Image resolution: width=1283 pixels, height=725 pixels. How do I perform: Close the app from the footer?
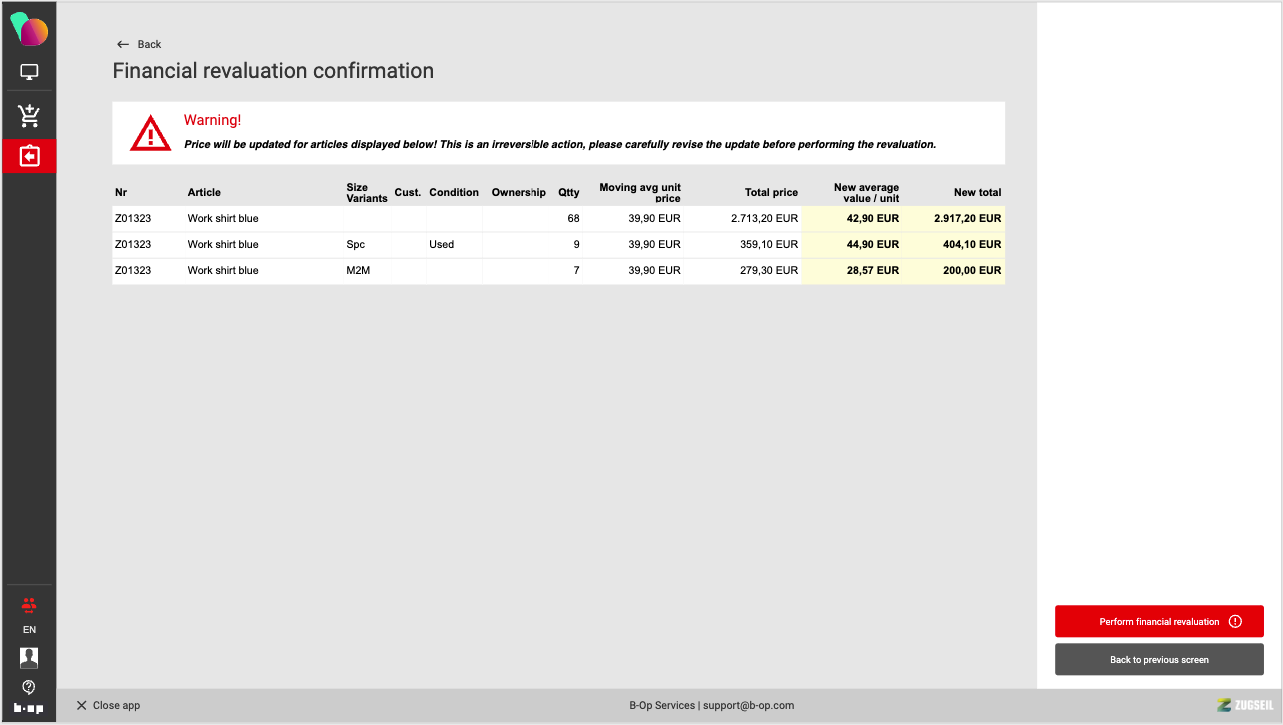(108, 705)
